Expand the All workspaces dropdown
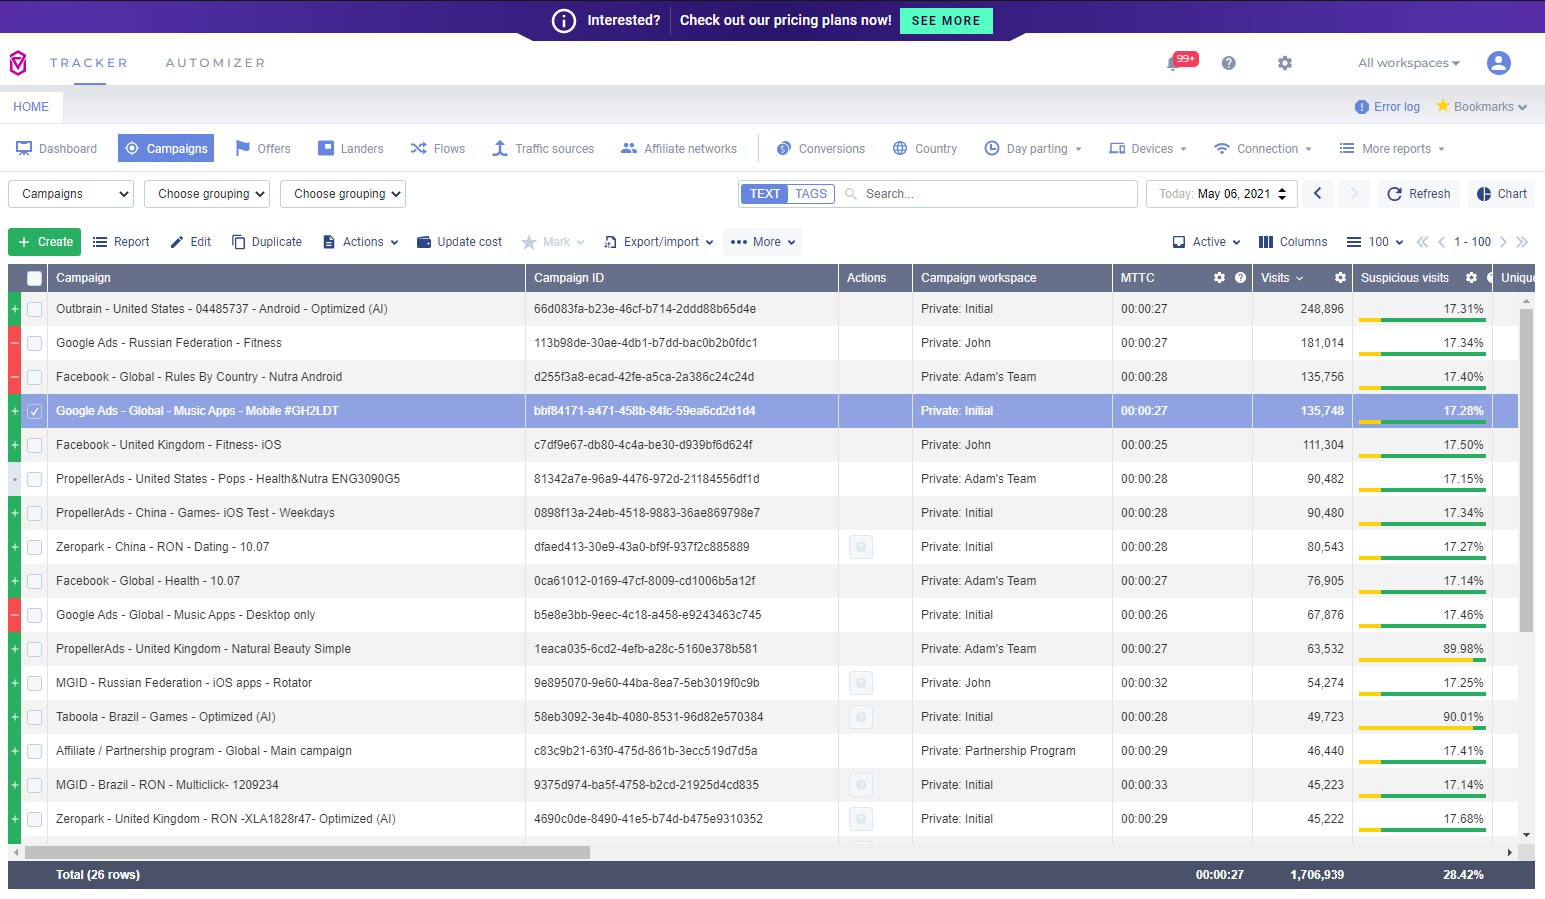 click(x=1409, y=63)
